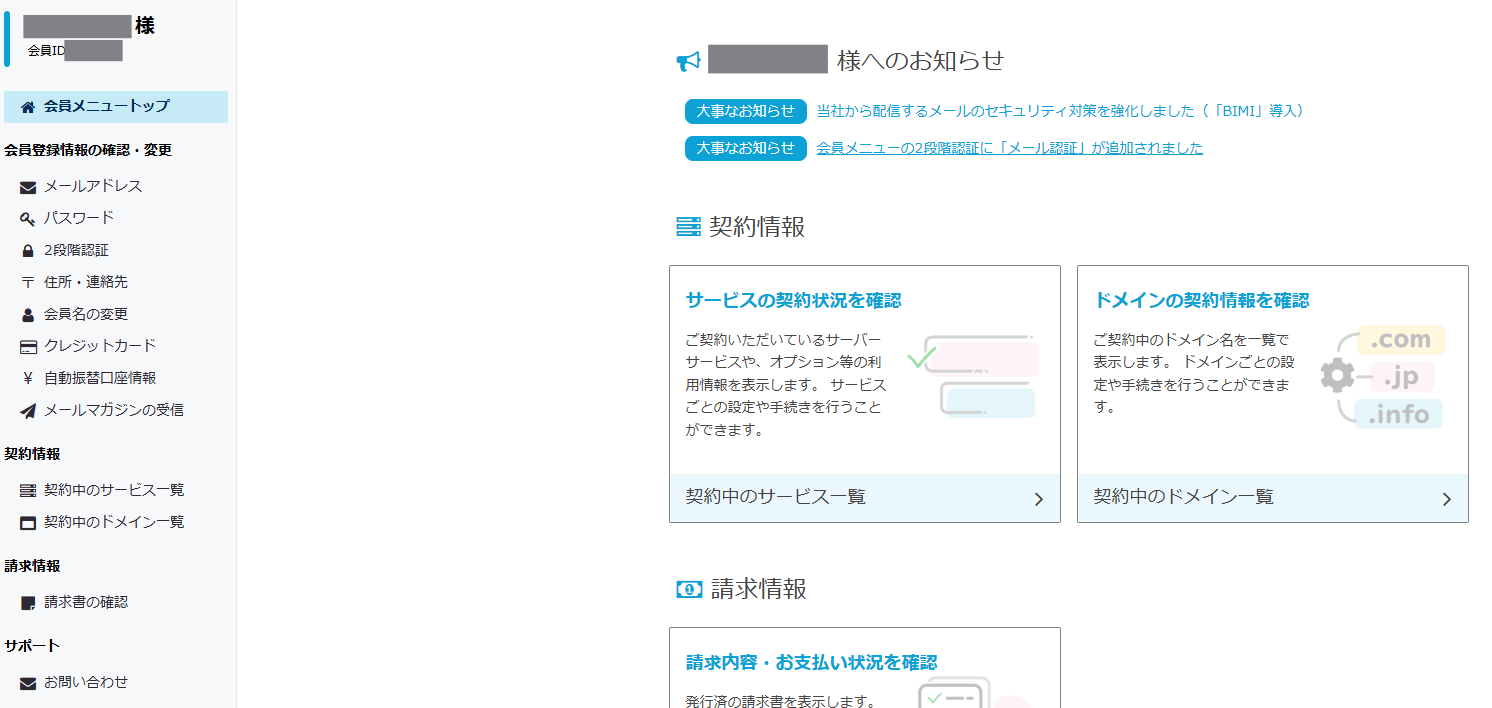The image size is (1492, 708).
Task: Click the person icon next to 会員名の変更
Action: [x=28, y=315]
